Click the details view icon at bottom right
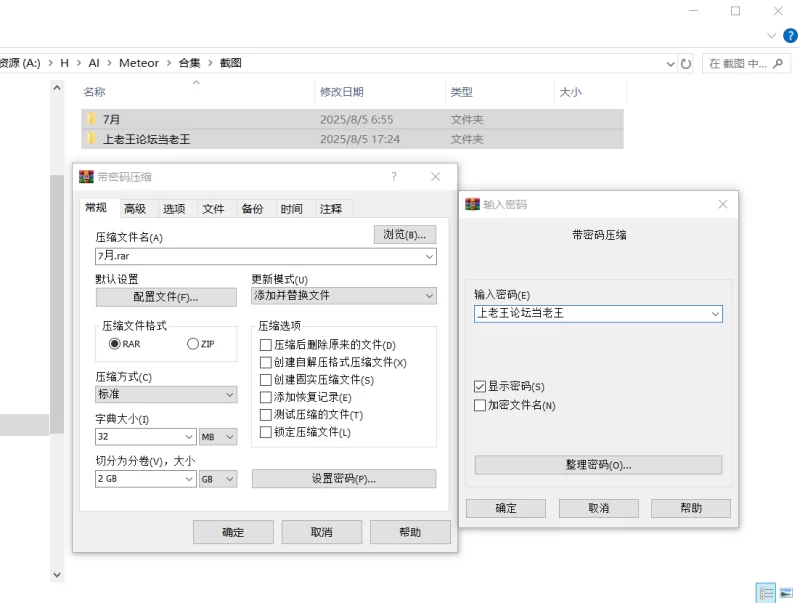The width and height of the screenshot is (800, 603). point(766,593)
